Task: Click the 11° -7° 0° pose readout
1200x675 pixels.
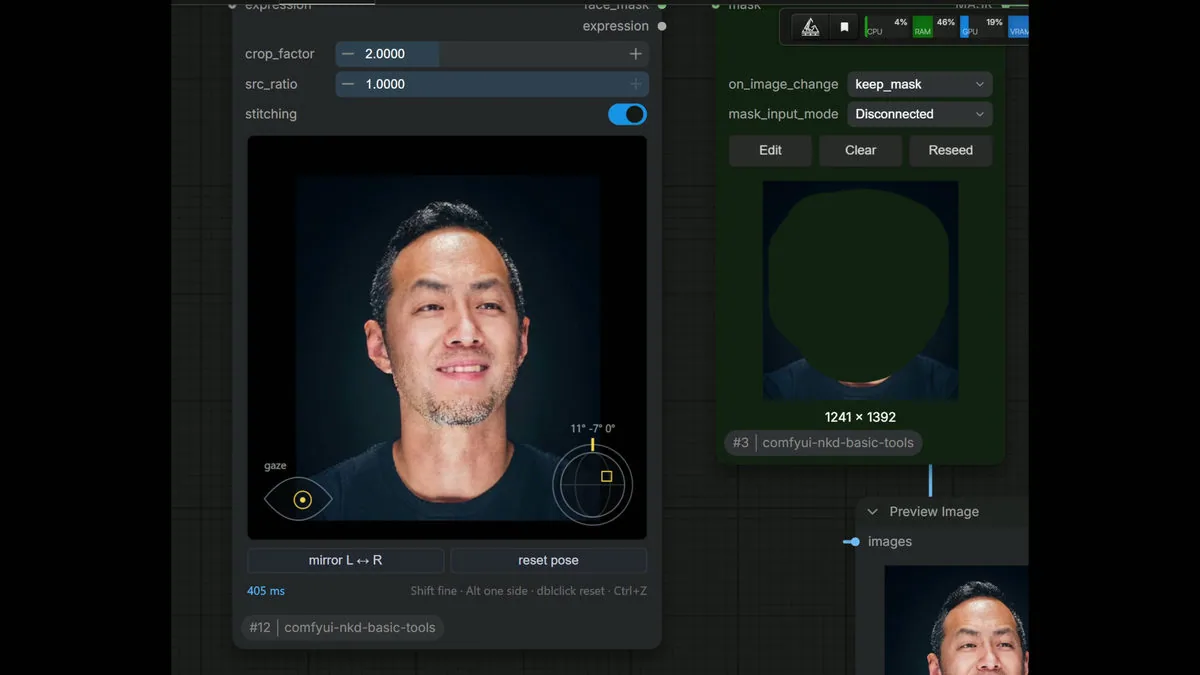Action: coord(593,428)
